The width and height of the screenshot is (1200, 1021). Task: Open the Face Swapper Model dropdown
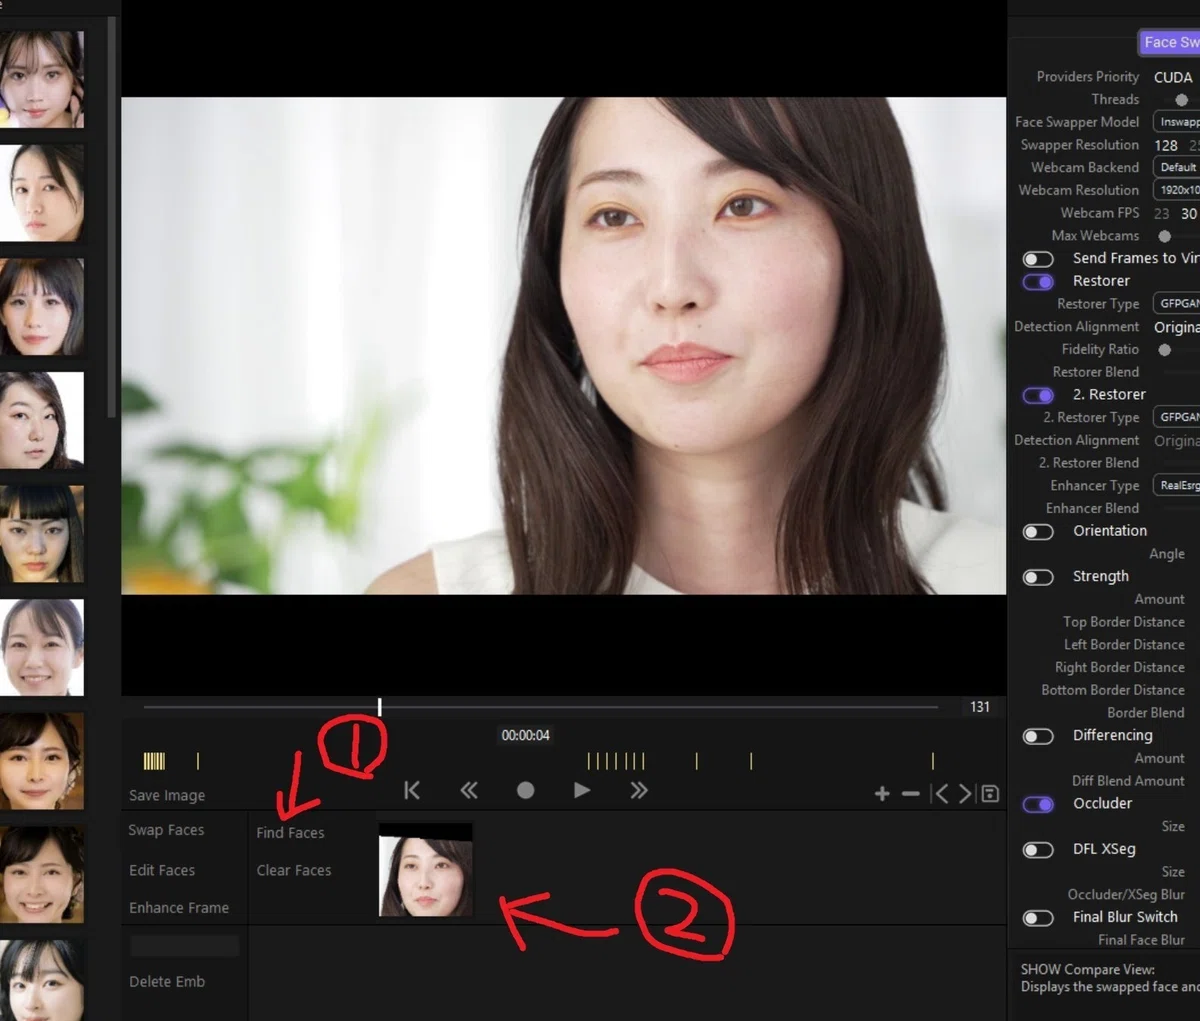tap(1176, 122)
